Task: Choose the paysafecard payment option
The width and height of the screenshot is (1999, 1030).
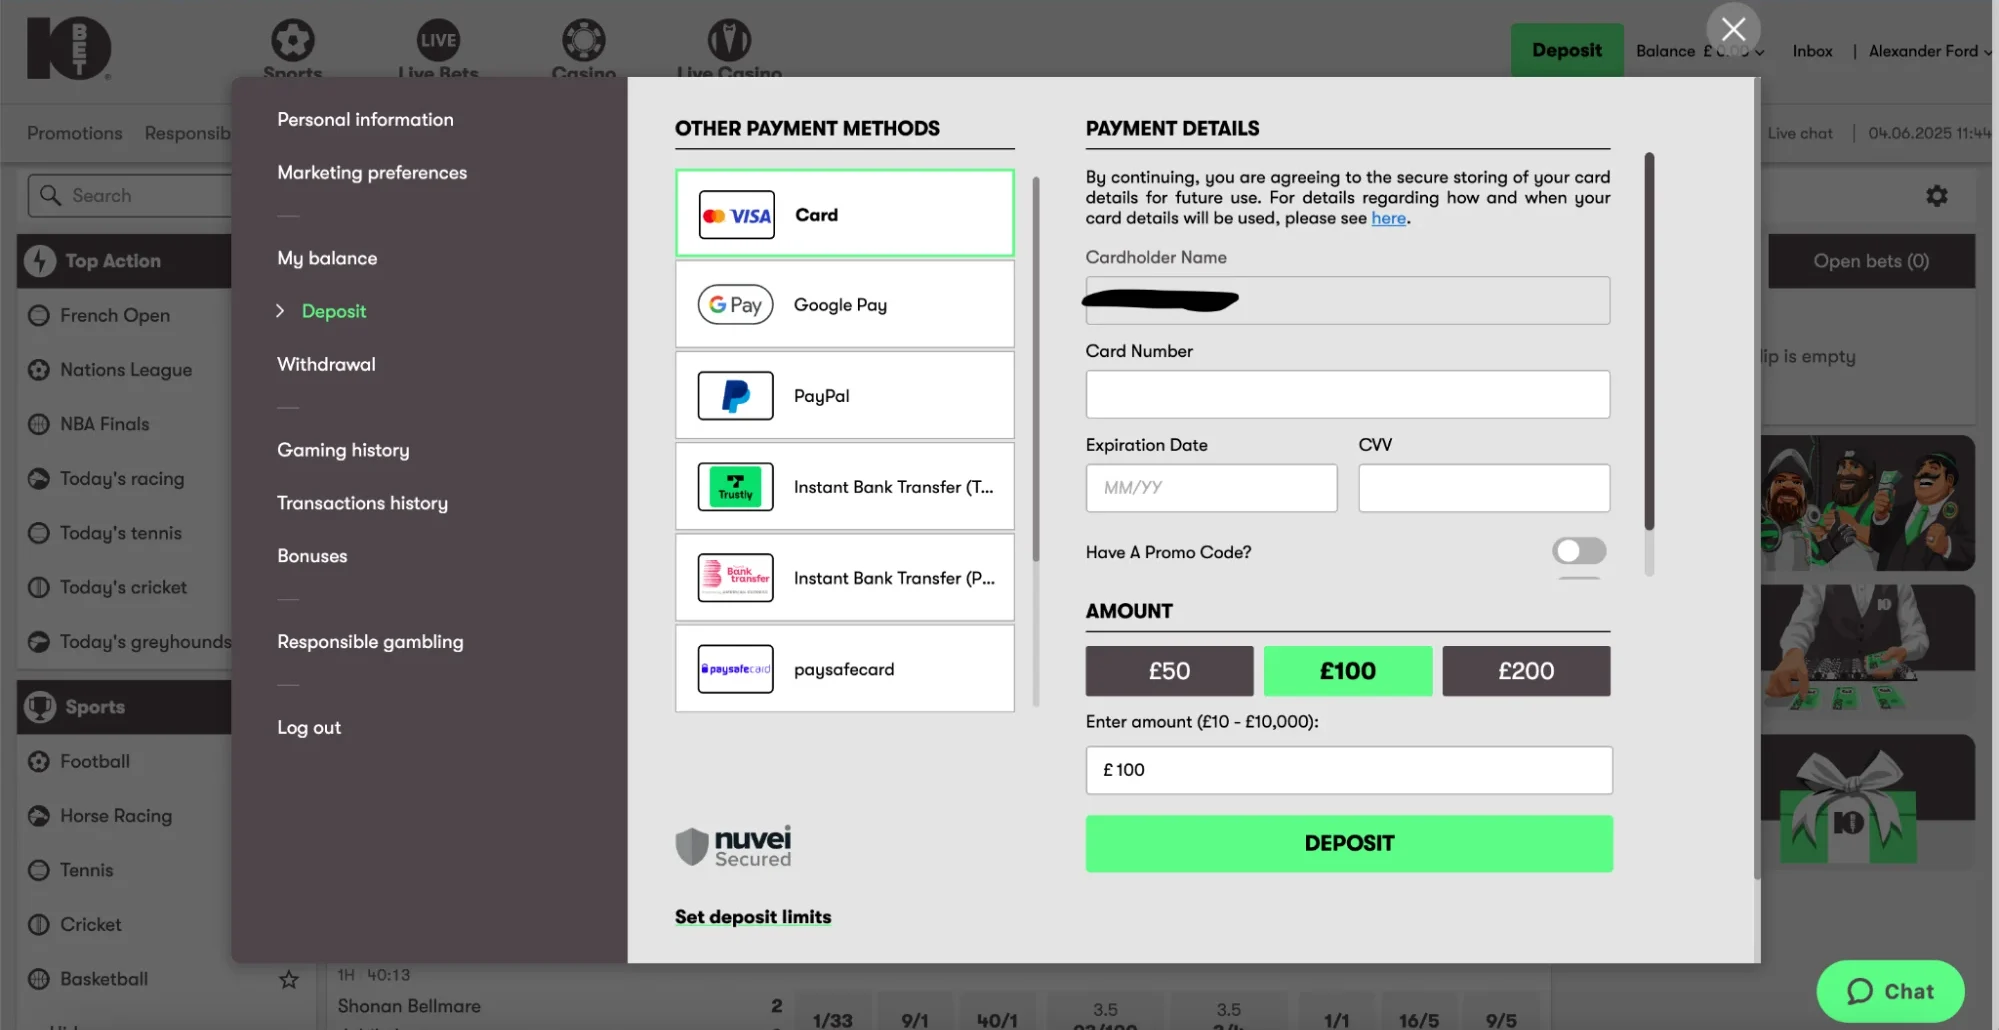Action: pos(844,669)
